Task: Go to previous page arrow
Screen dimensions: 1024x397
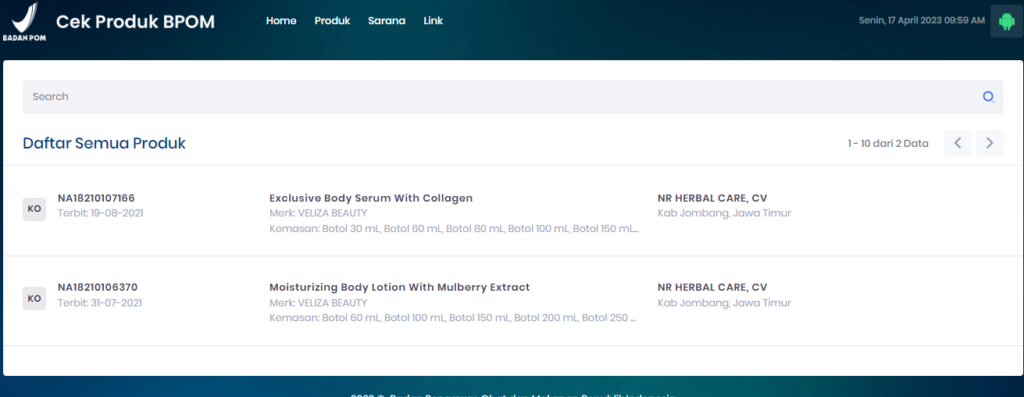Action: pos(957,143)
